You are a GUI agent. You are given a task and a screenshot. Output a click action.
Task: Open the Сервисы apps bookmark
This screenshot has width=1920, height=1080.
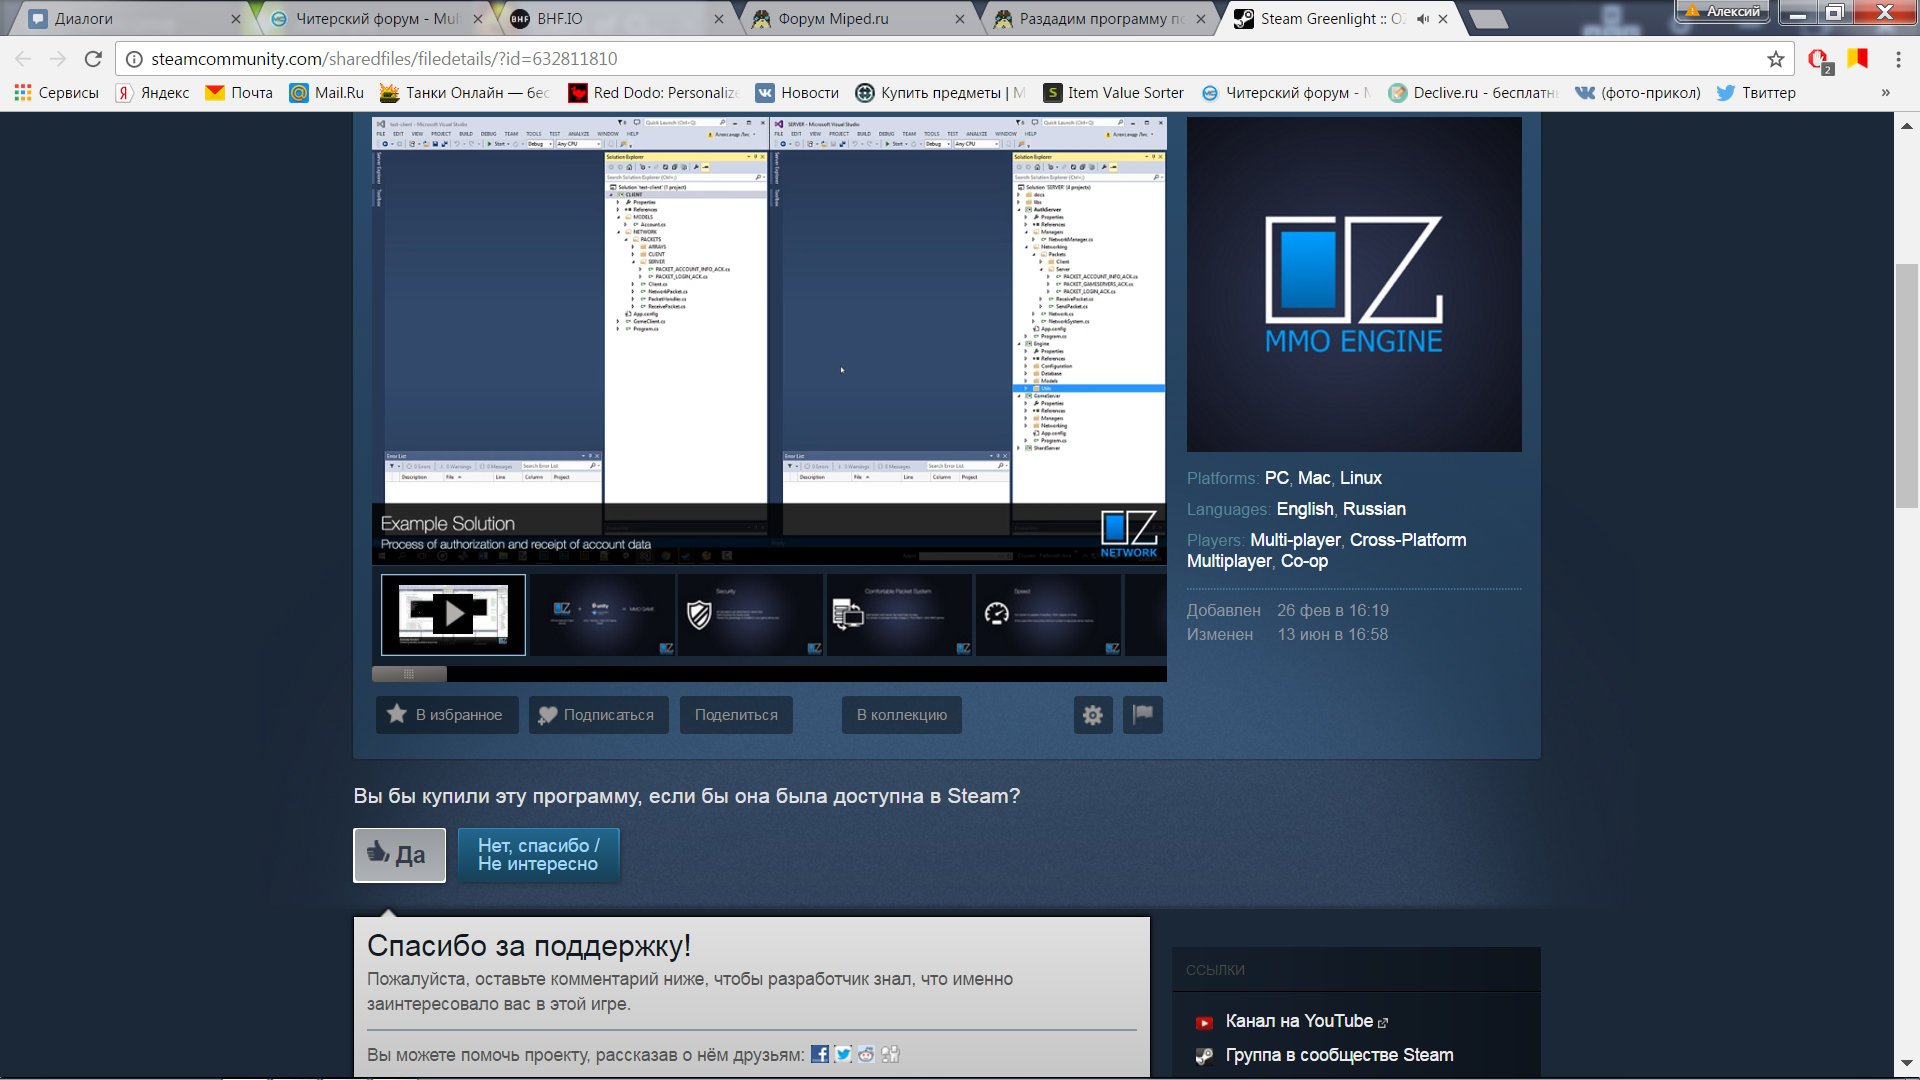click(x=57, y=93)
